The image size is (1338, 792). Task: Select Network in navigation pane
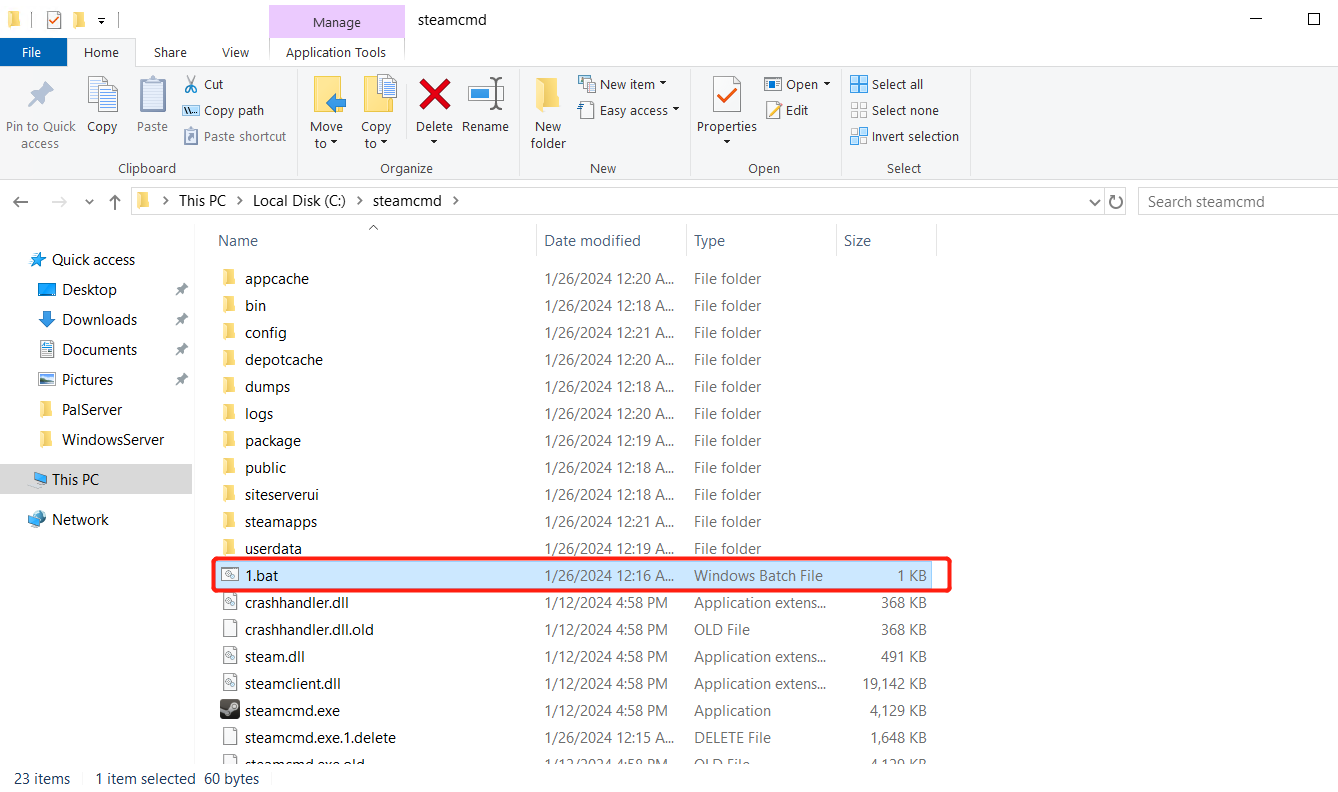(x=80, y=519)
